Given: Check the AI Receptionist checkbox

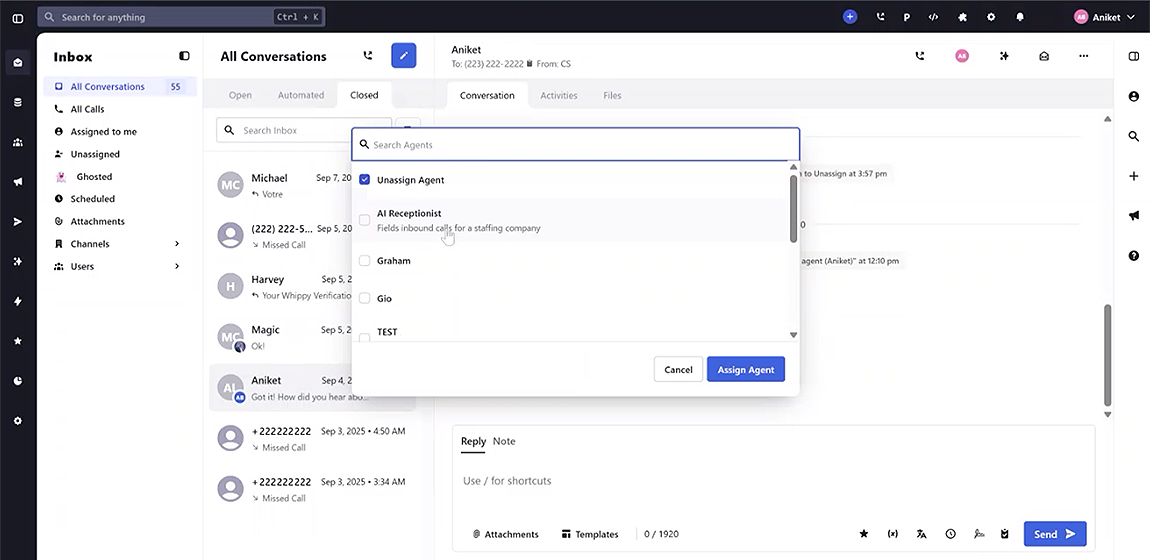Looking at the screenshot, I should 365,220.
